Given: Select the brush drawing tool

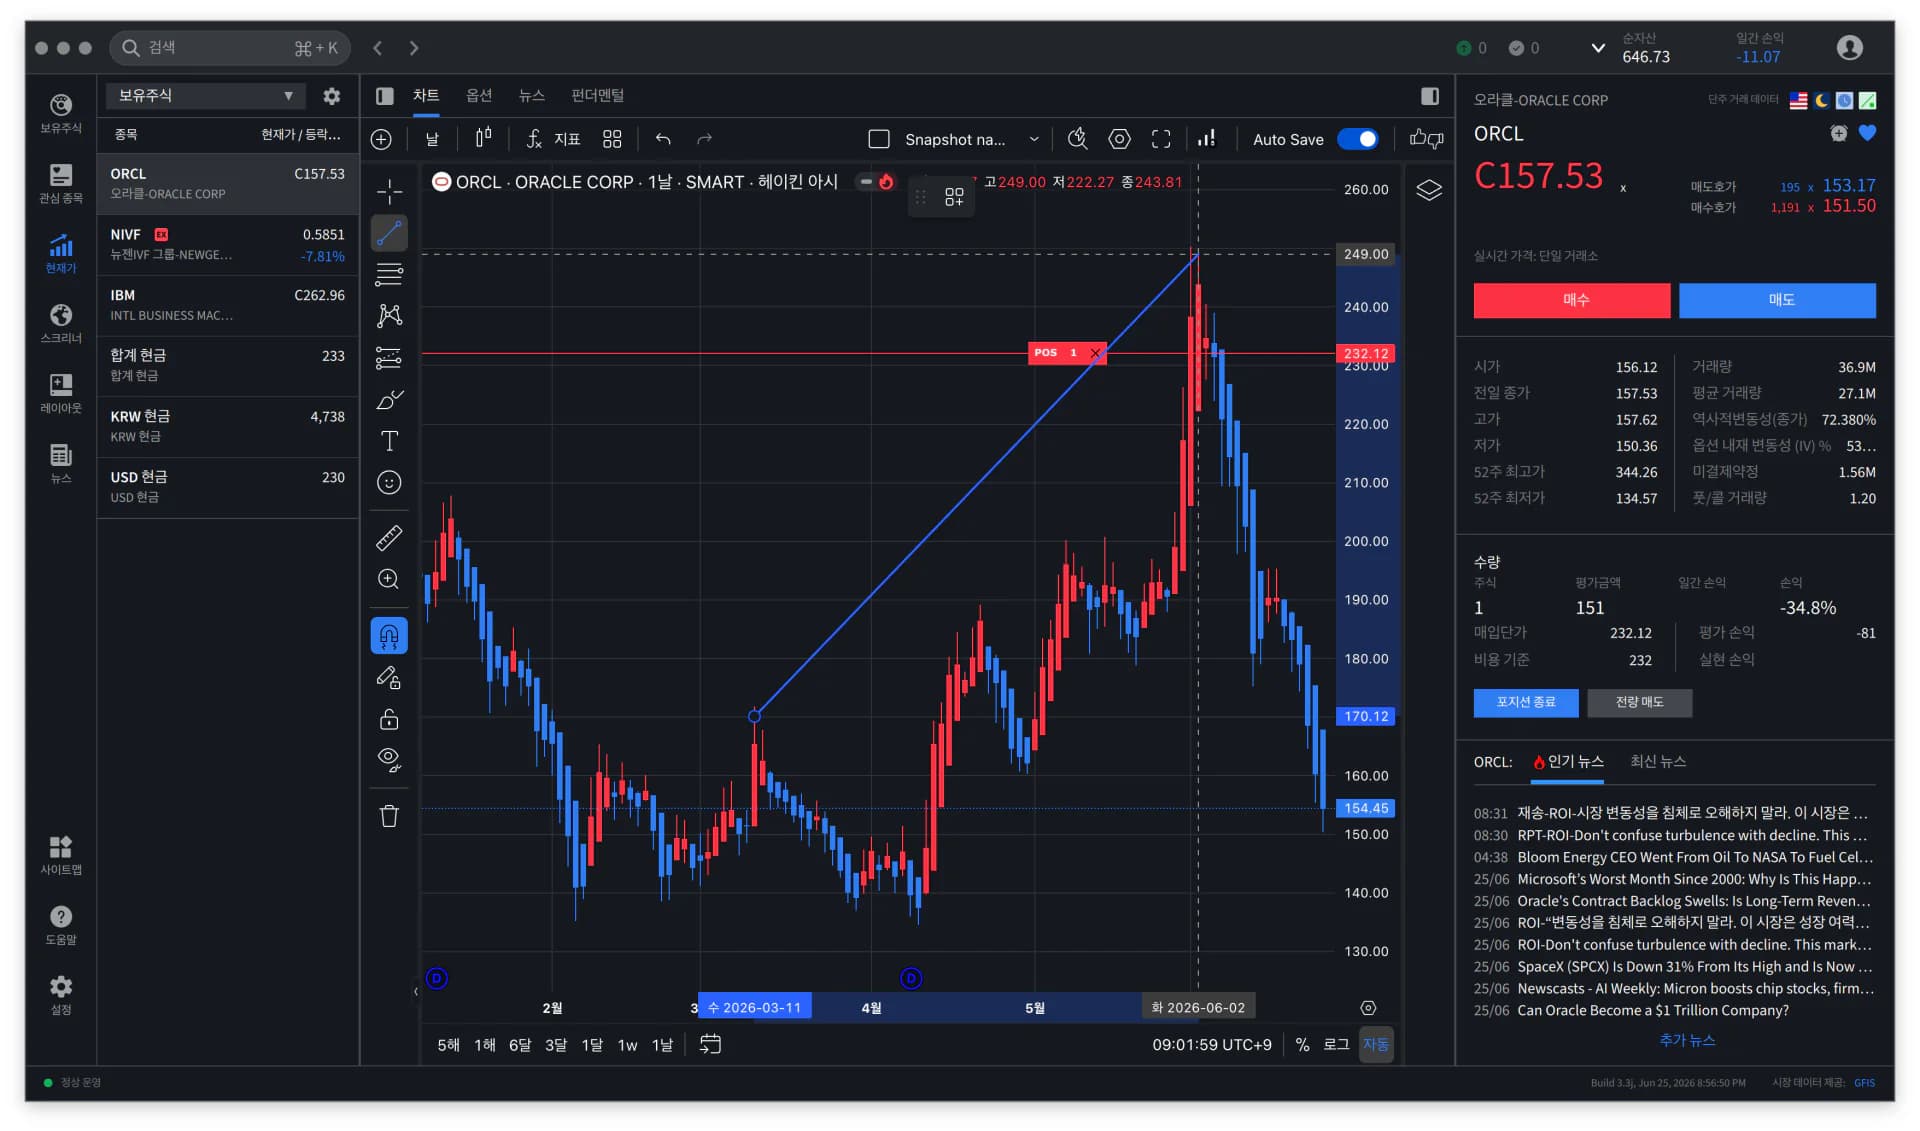Looking at the screenshot, I should coord(389,400).
